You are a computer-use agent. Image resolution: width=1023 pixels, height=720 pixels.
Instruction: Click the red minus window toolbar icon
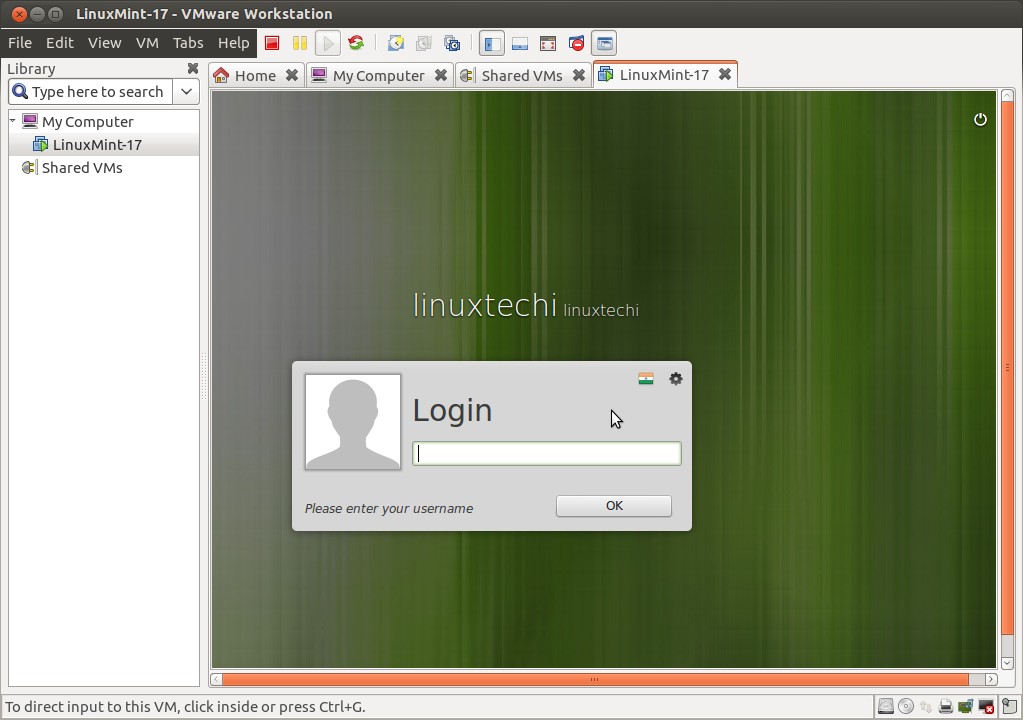(x=576, y=44)
